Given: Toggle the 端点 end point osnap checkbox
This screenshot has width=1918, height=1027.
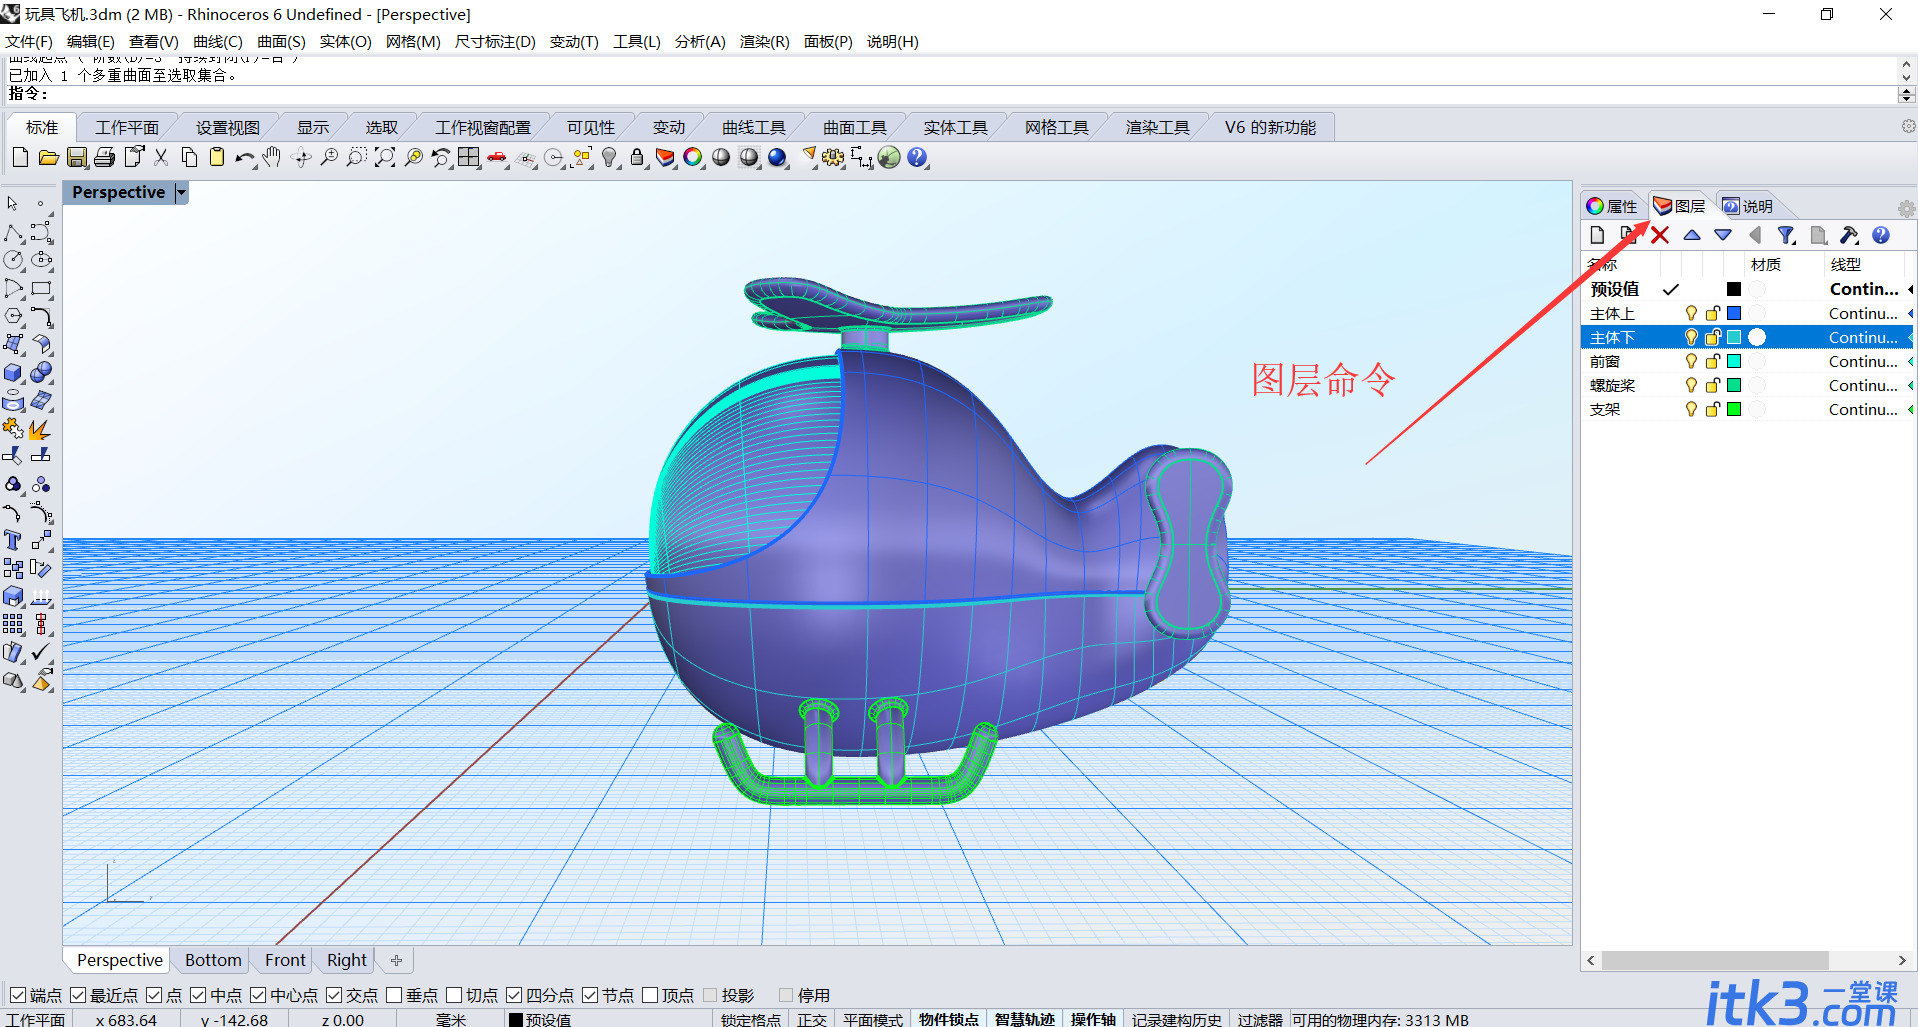Looking at the screenshot, I should [18, 995].
